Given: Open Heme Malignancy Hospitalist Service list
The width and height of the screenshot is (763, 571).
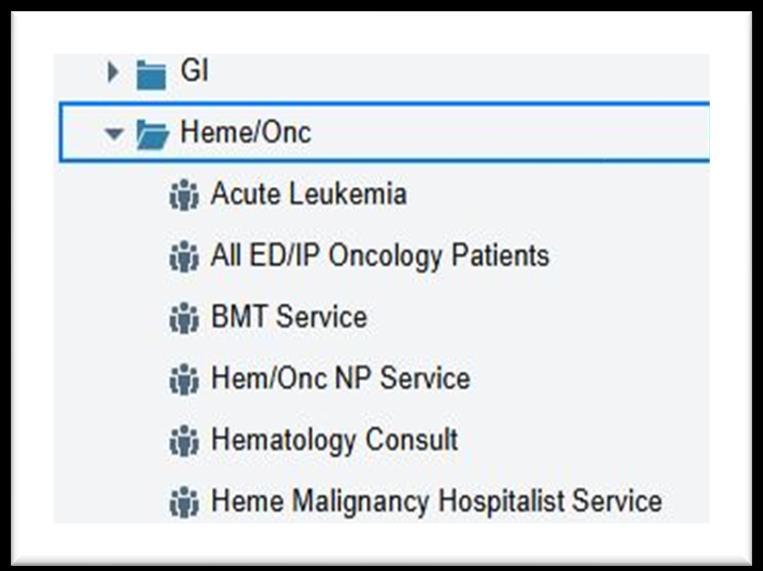Looking at the screenshot, I should click(x=436, y=501).
